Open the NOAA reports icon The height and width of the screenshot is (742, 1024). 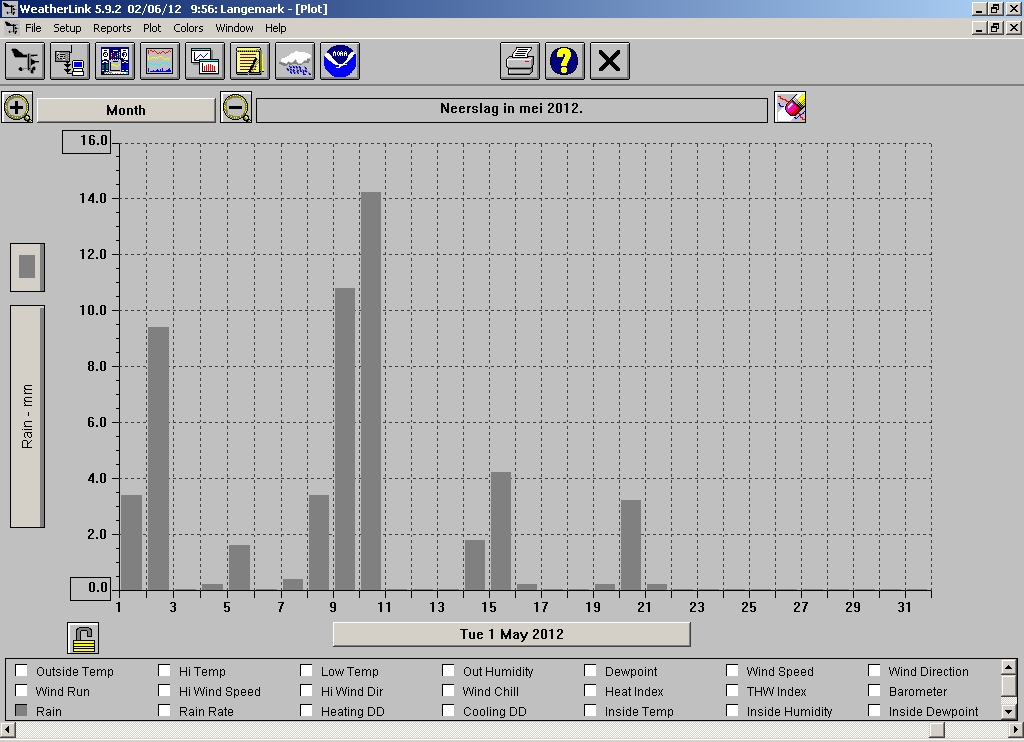point(340,61)
